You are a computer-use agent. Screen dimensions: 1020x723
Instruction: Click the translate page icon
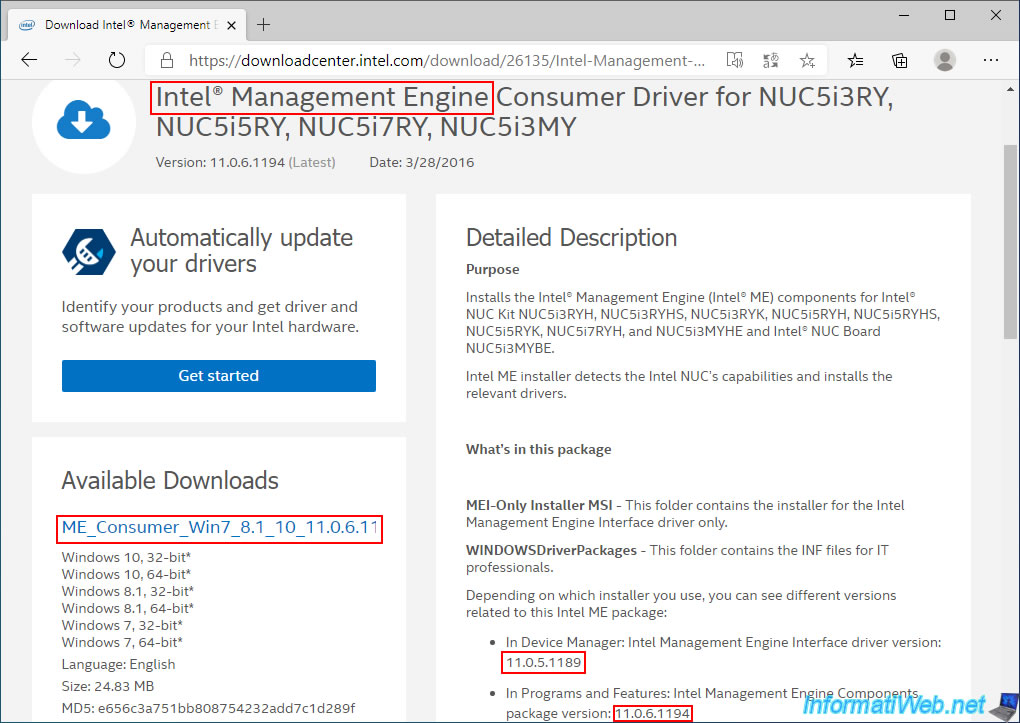coord(771,61)
